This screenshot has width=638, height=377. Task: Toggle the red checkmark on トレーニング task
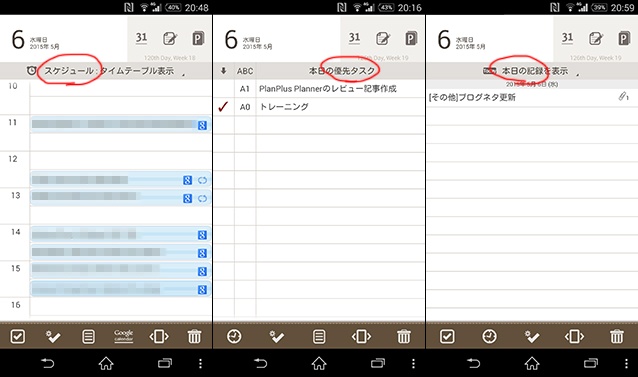point(223,107)
